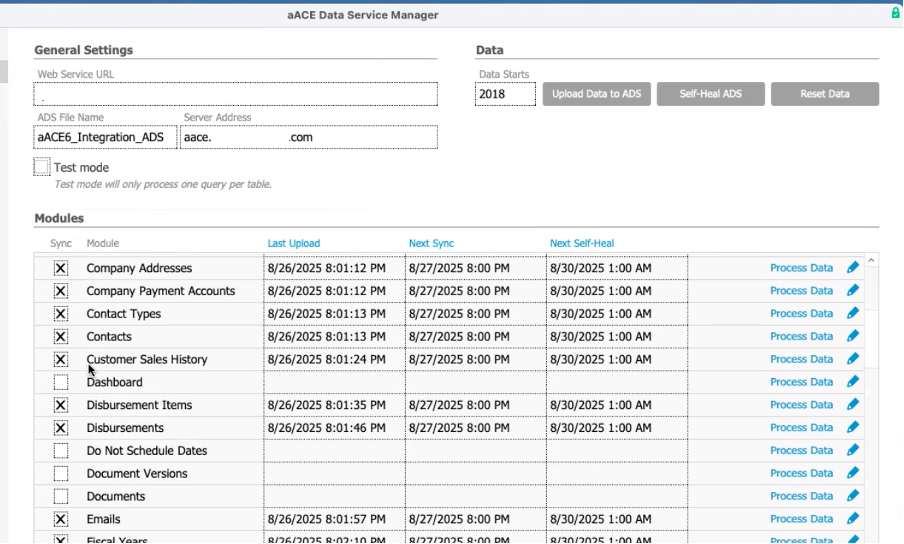904x544 pixels.
Task: Click the Reset Data button
Action: [825, 94]
